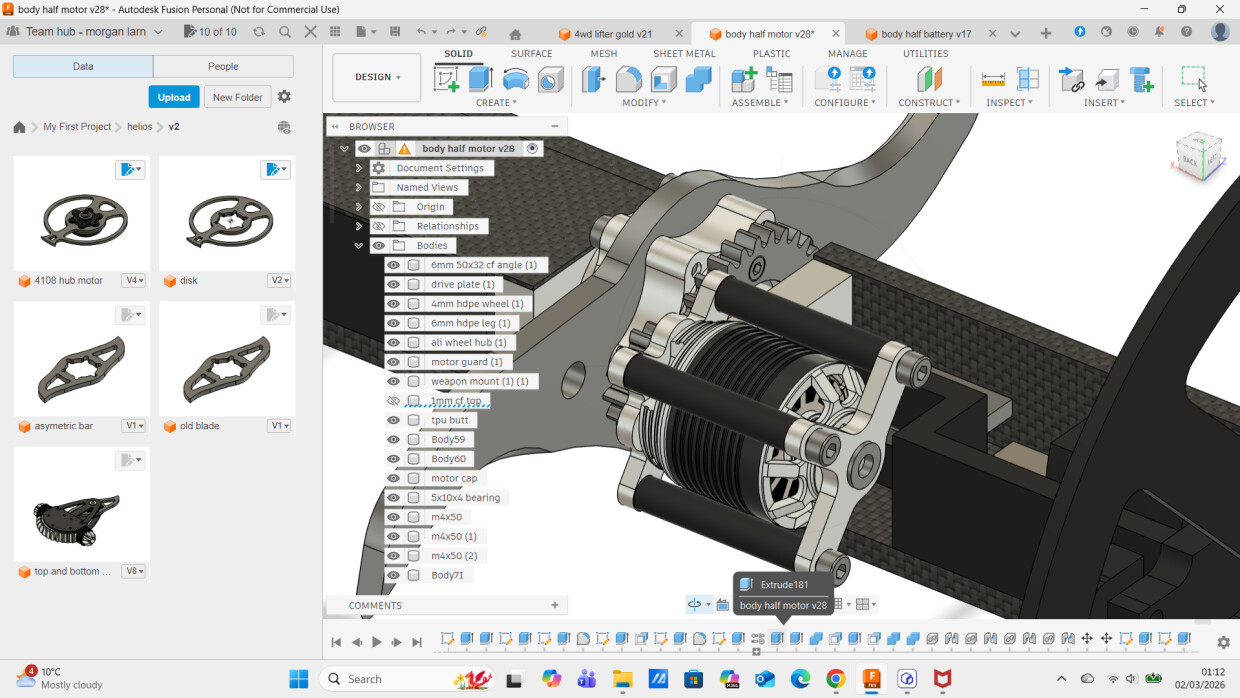Screen dimensions: 1240x698
Task: Click the Refresh data panel icon
Action: tap(259, 32)
